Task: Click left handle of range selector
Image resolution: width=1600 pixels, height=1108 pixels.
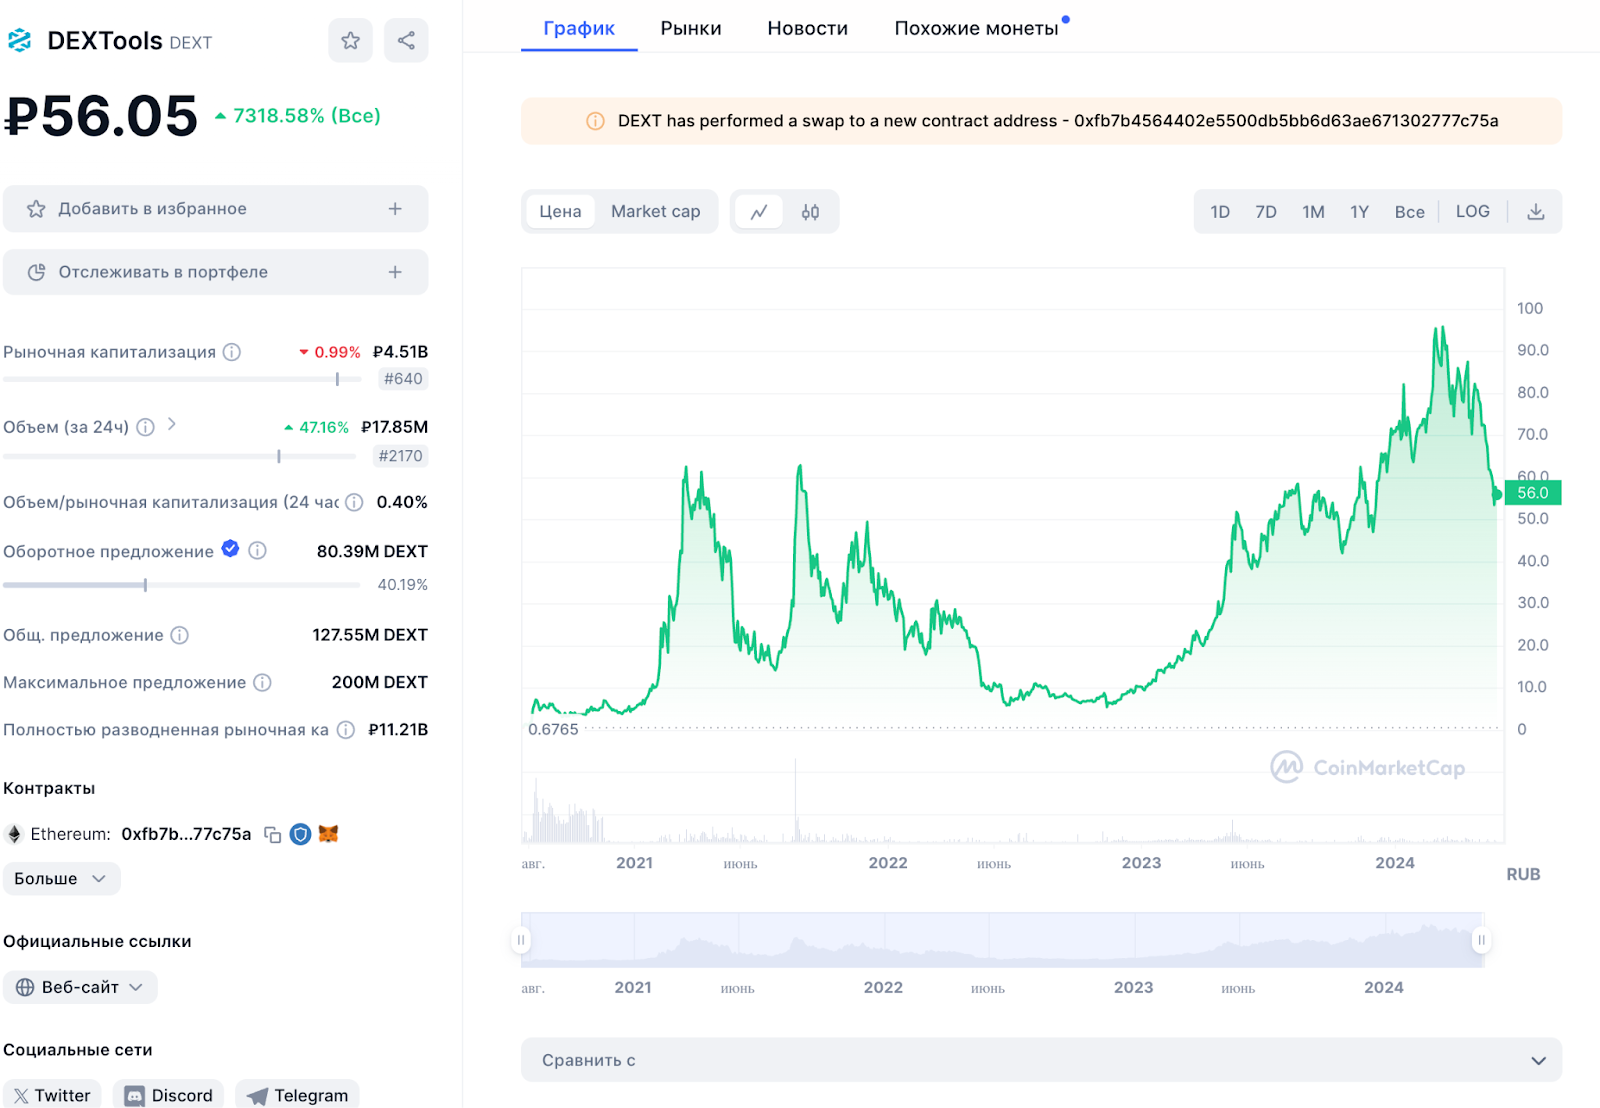Action: (x=521, y=940)
